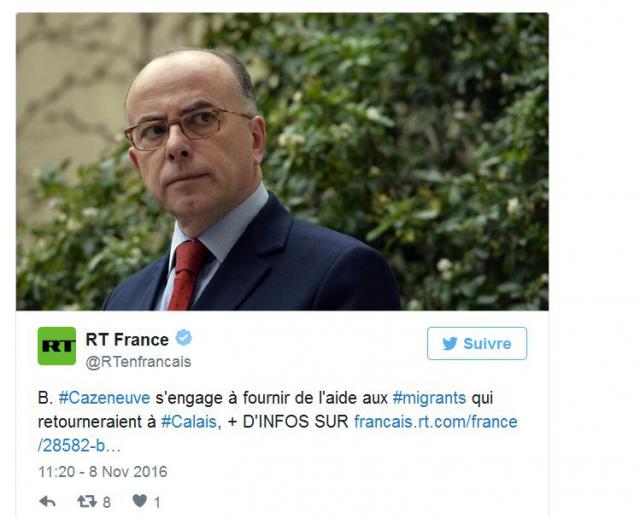
Task: Click the blue verified badge
Action: pos(184,338)
